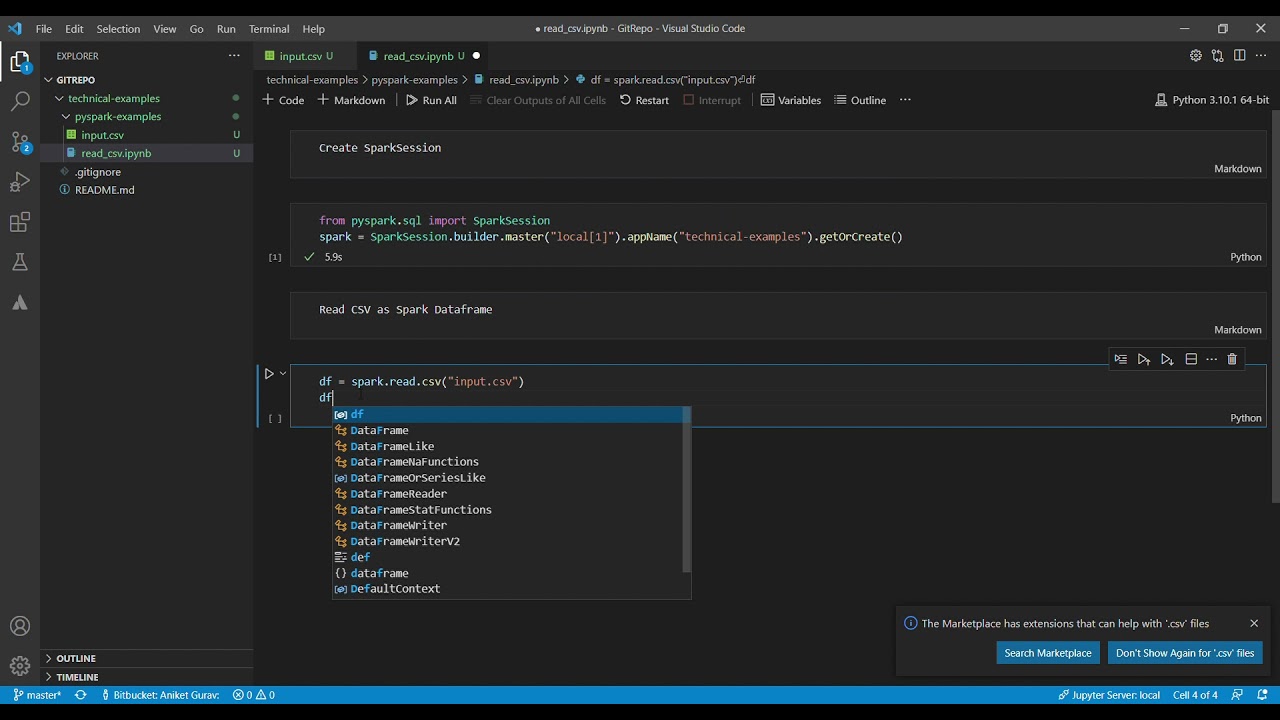Image resolution: width=1280 pixels, height=720 pixels.
Task: Open the Testing flask view
Action: coord(20,262)
